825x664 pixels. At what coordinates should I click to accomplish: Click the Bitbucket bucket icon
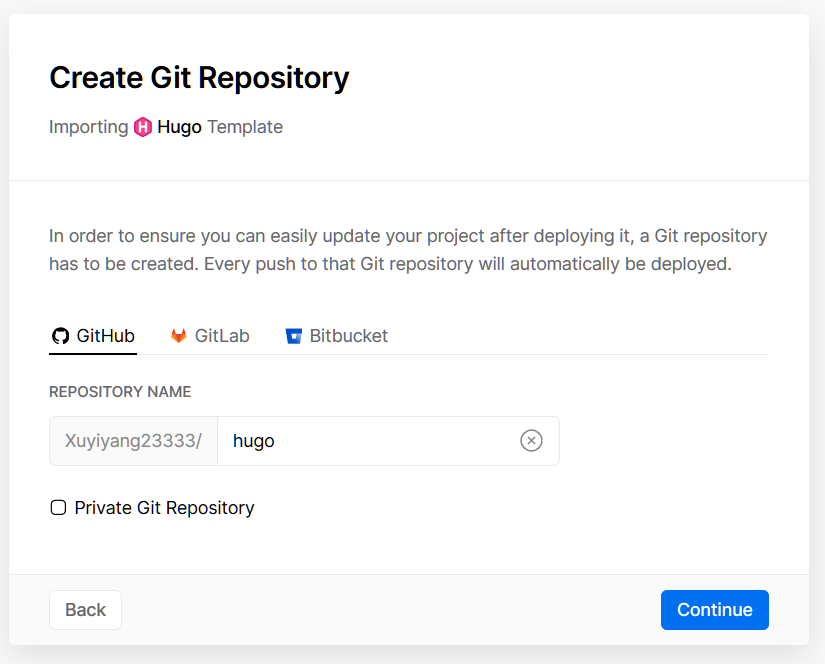tap(293, 336)
